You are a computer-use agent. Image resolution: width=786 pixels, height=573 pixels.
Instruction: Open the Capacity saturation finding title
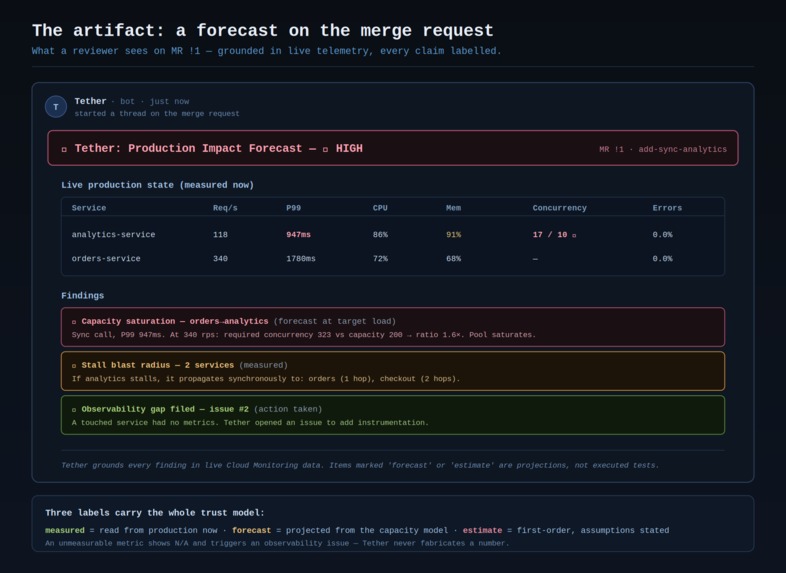pos(174,321)
